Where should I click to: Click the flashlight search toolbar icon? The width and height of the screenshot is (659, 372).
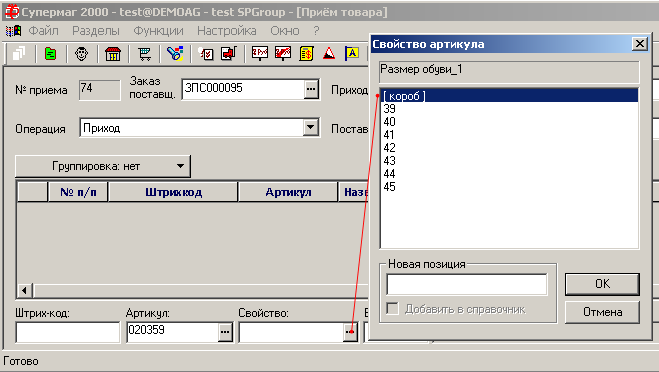coord(175,54)
